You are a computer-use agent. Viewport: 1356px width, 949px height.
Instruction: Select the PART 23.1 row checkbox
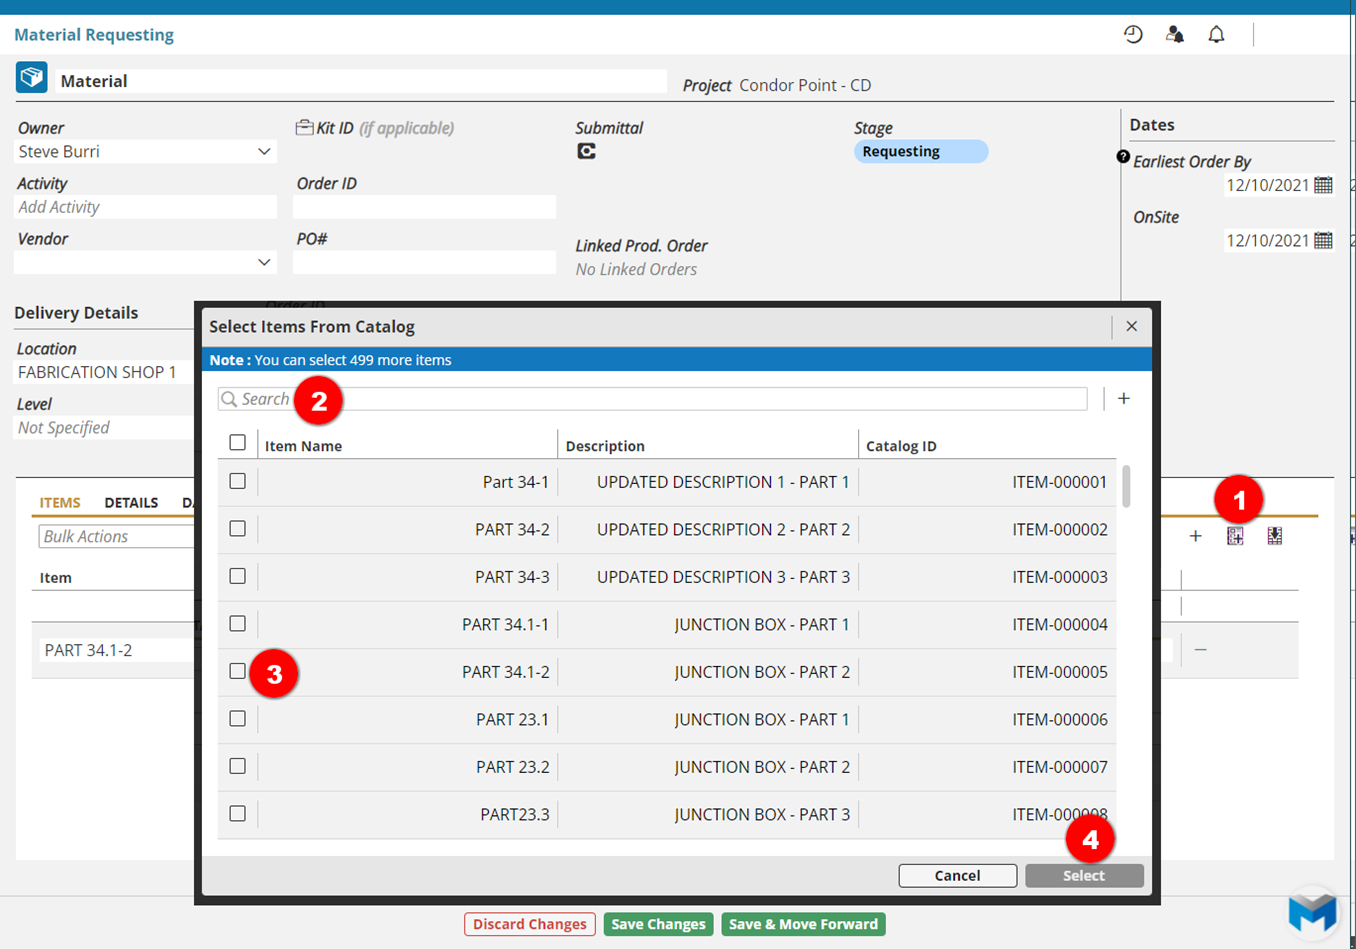click(x=237, y=719)
